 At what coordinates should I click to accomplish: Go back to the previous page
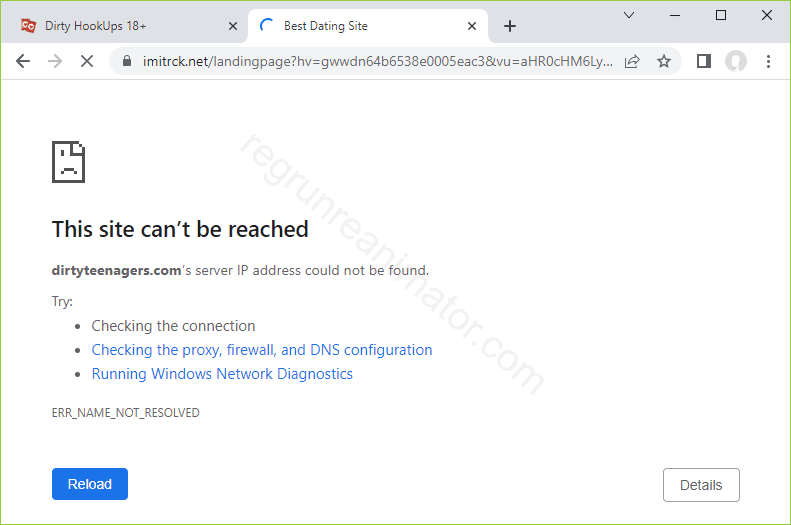coord(23,61)
